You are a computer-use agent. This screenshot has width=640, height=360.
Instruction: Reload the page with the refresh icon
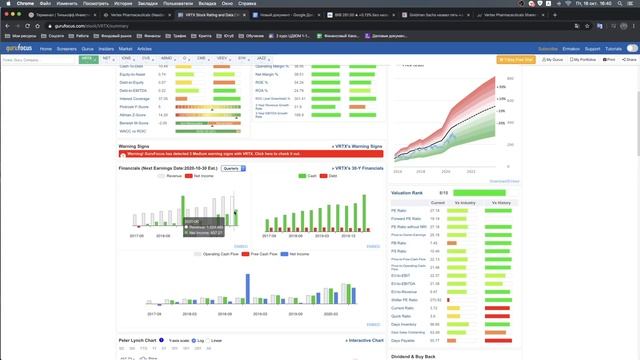(x=27, y=26)
